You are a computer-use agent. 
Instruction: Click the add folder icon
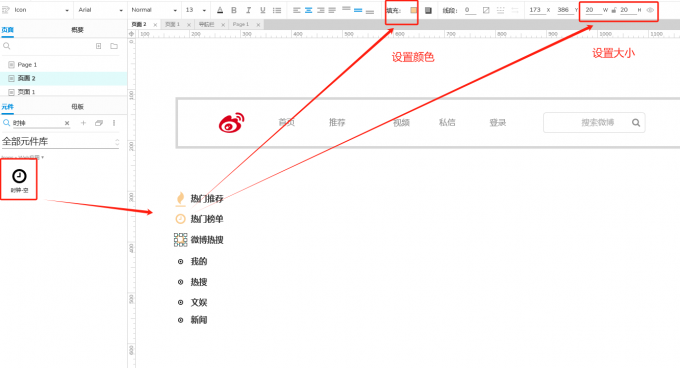click(114, 46)
